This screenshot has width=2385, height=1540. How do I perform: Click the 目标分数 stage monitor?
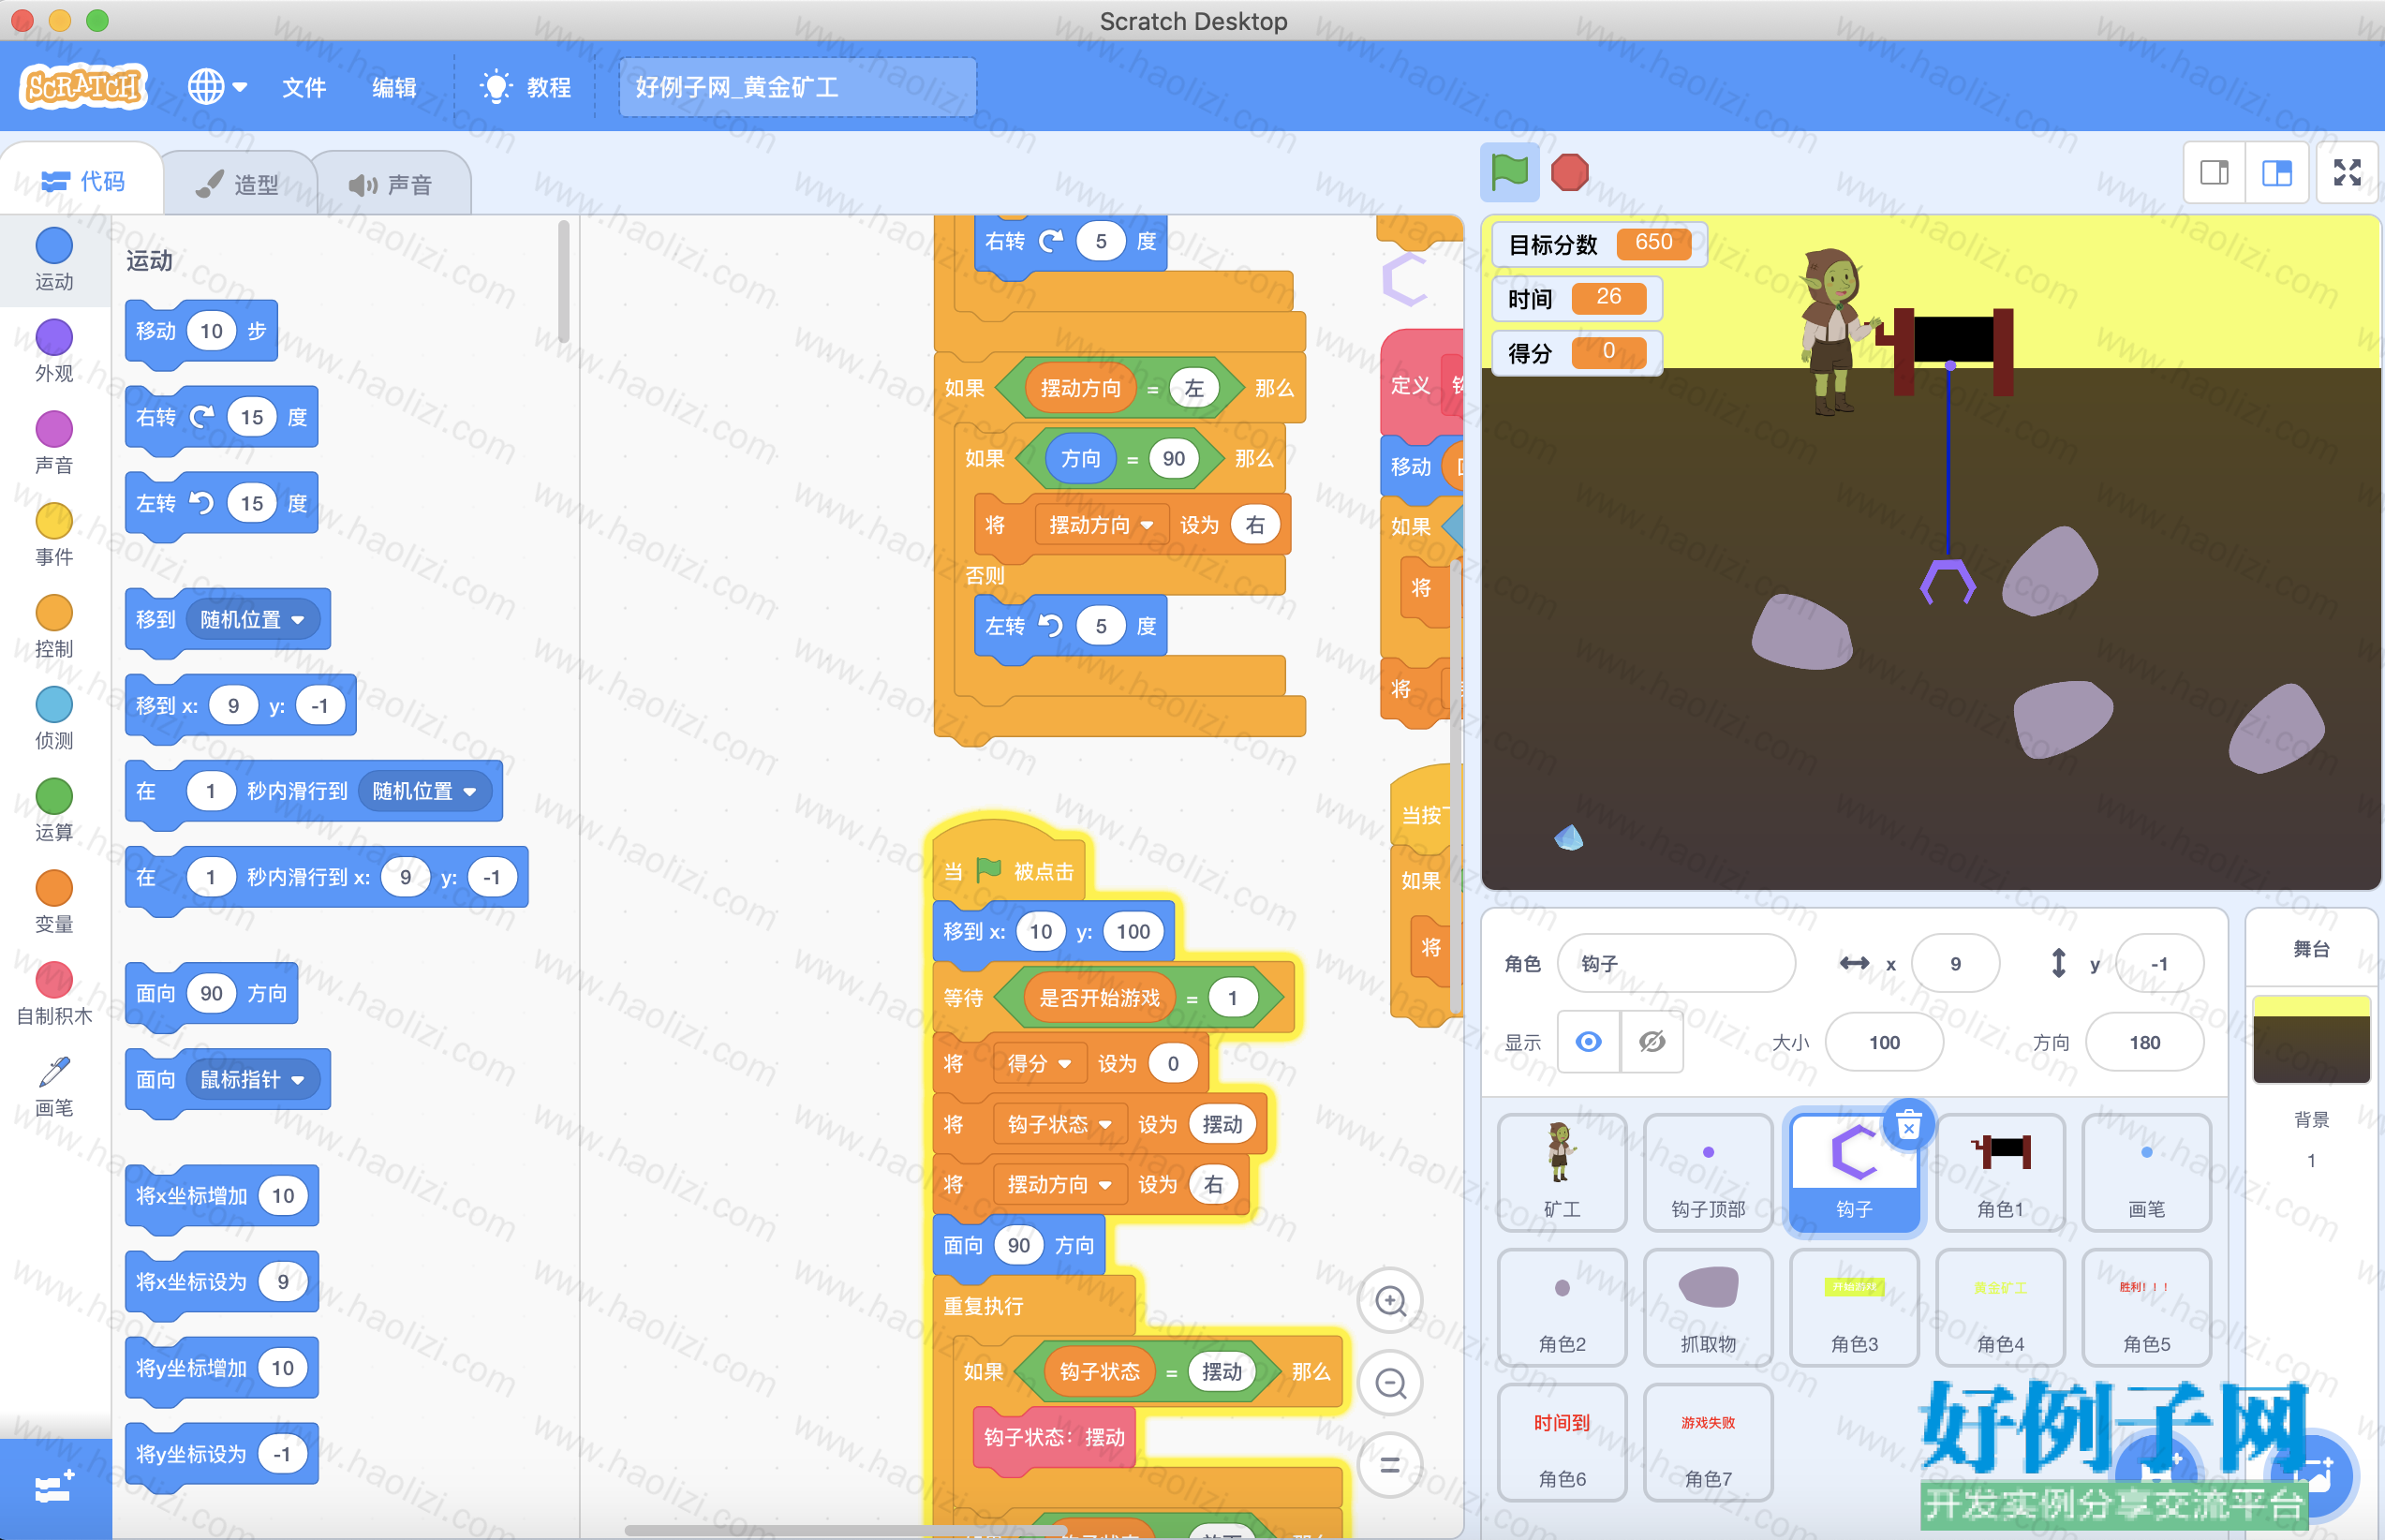pos(1598,243)
